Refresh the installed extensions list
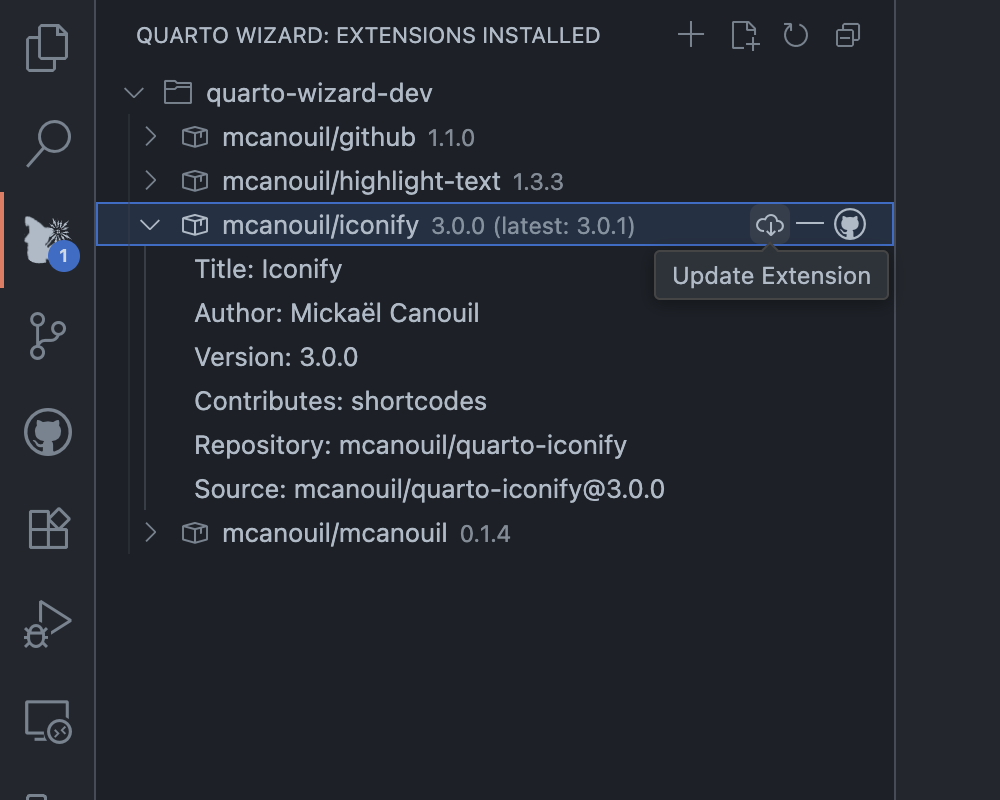 (795, 35)
